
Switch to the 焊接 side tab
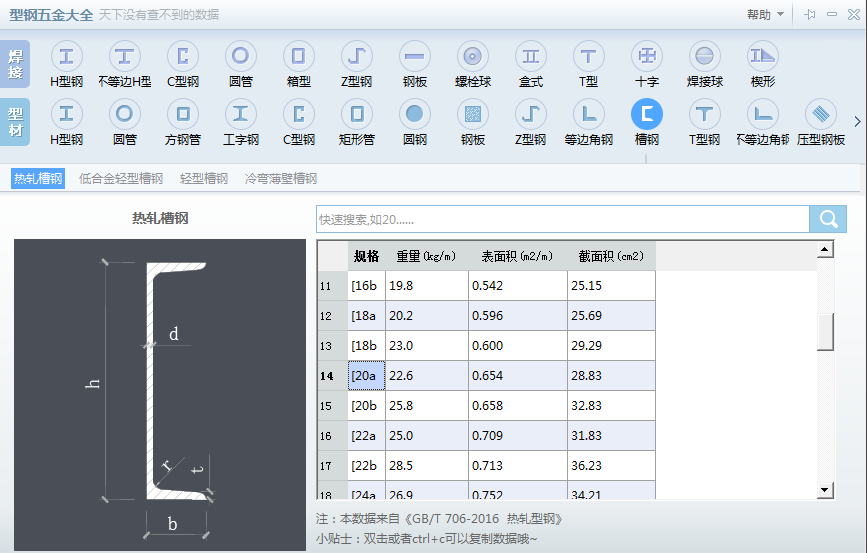pos(15,64)
